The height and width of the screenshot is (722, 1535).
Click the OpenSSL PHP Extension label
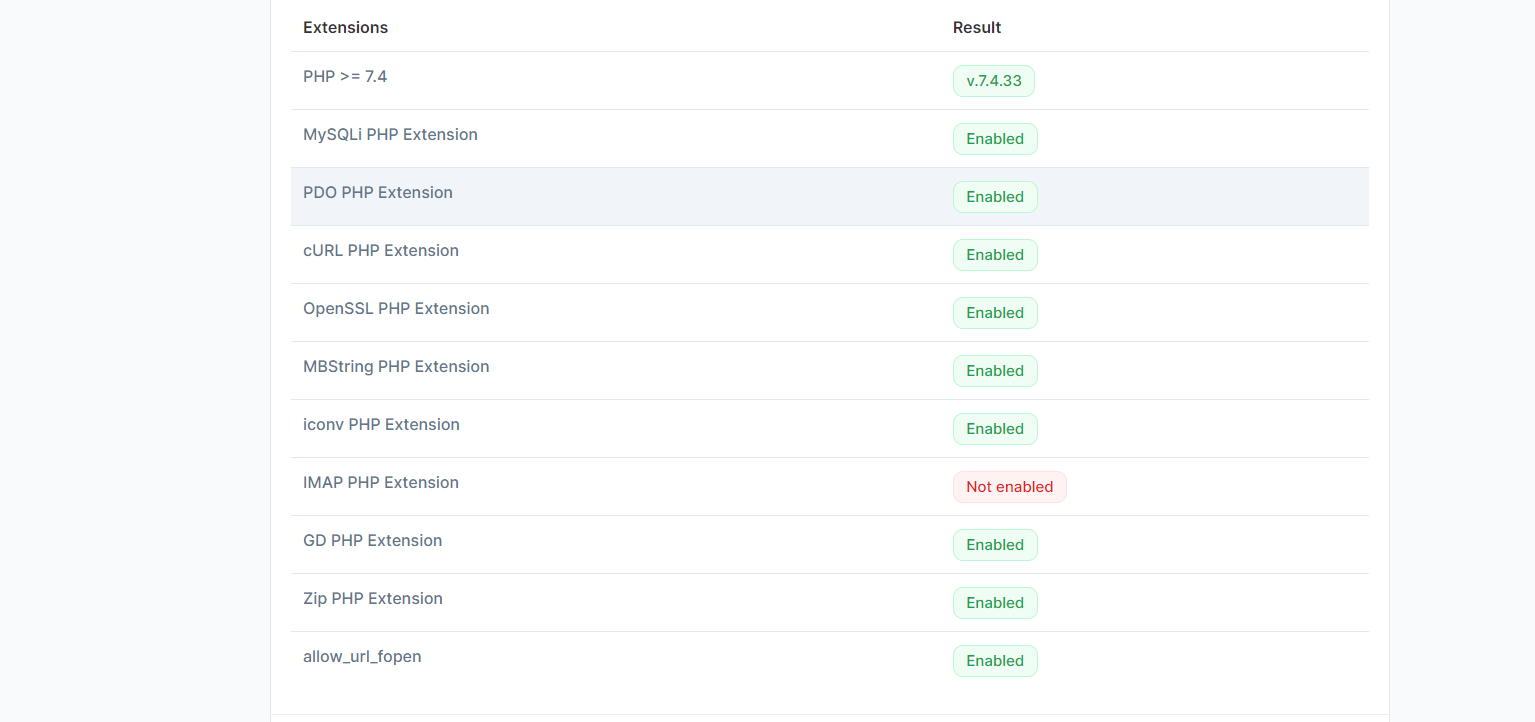pyautogui.click(x=396, y=309)
